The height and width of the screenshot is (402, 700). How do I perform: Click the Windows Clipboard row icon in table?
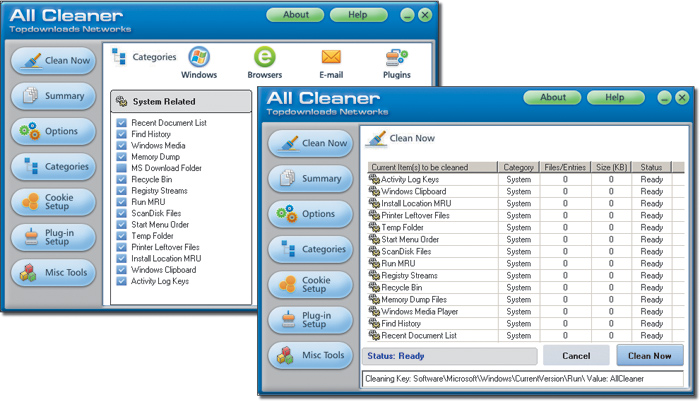point(374,191)
